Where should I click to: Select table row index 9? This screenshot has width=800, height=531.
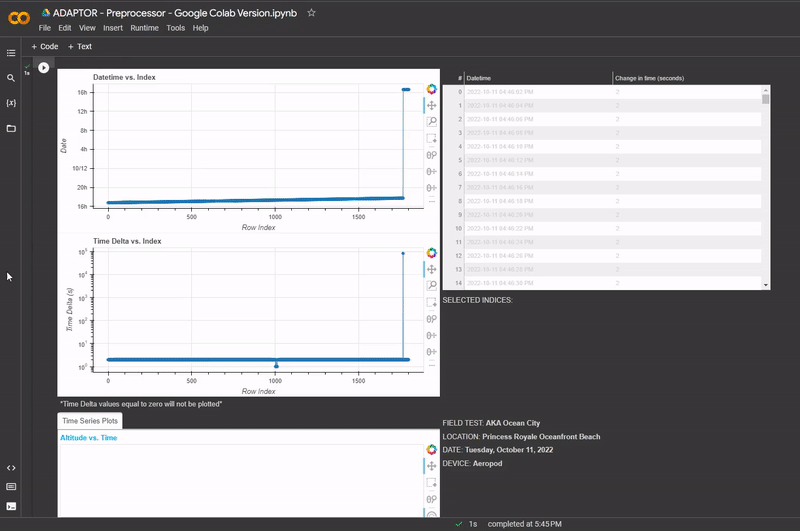point(602,215)
